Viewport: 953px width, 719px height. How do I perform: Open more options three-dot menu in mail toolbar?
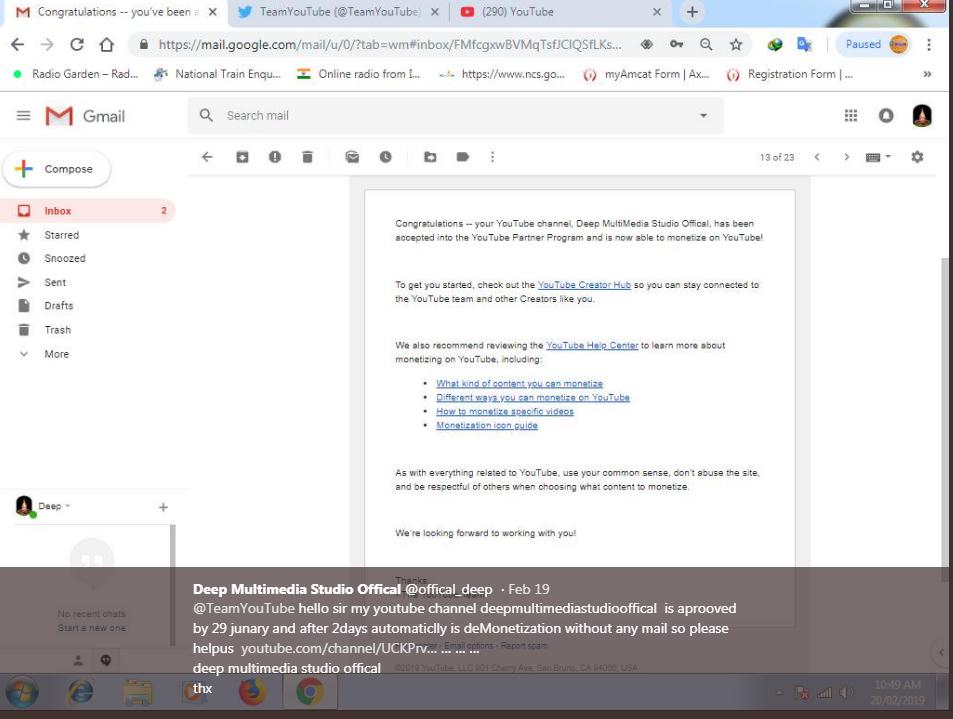click(x=492, y=157)
